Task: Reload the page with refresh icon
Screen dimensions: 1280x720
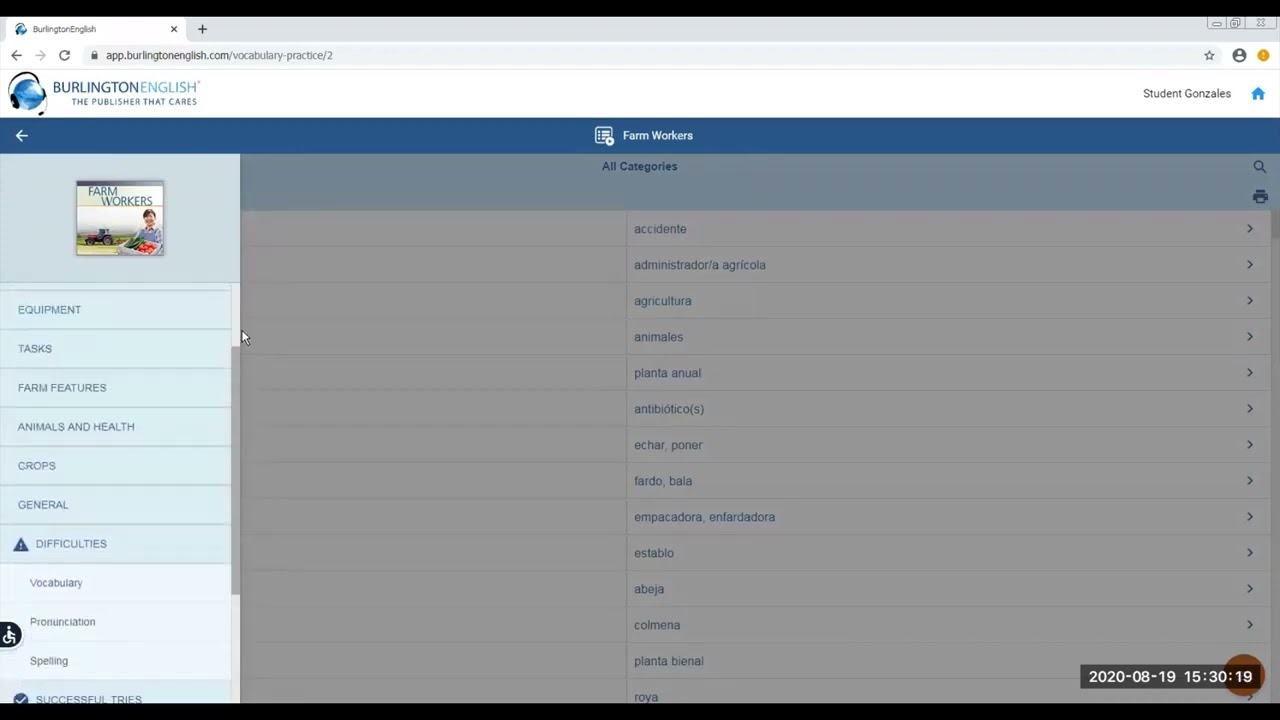Action: (64, 55)
